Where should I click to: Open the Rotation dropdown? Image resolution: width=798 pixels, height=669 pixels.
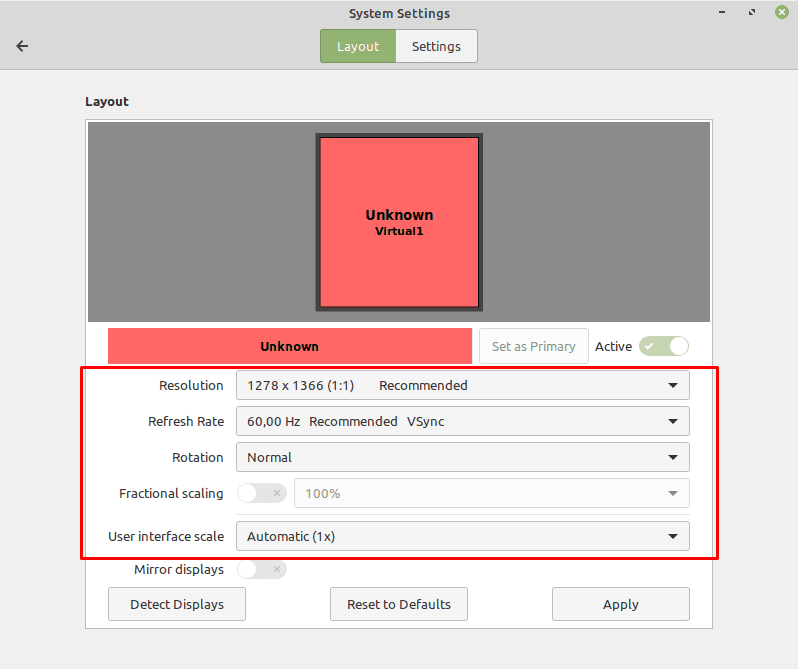(463, 457)
